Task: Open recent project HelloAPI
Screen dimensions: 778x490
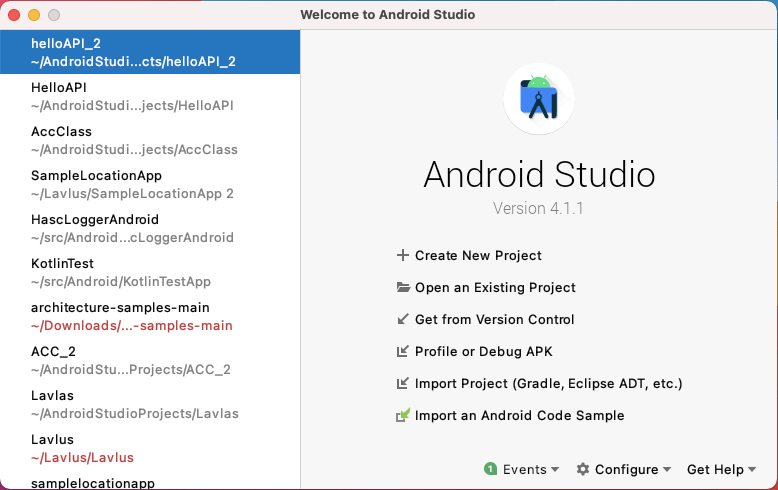Action: click(x=150, y=96)
